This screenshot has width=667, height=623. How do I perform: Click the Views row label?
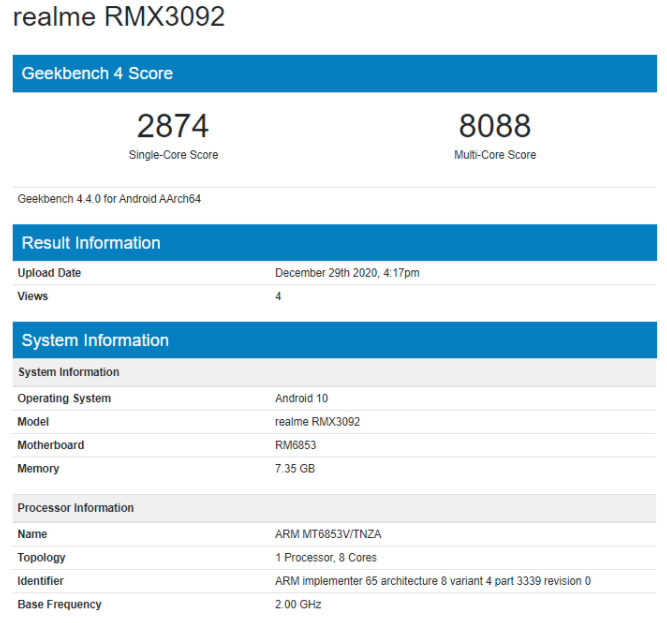(x=33, y=296)
